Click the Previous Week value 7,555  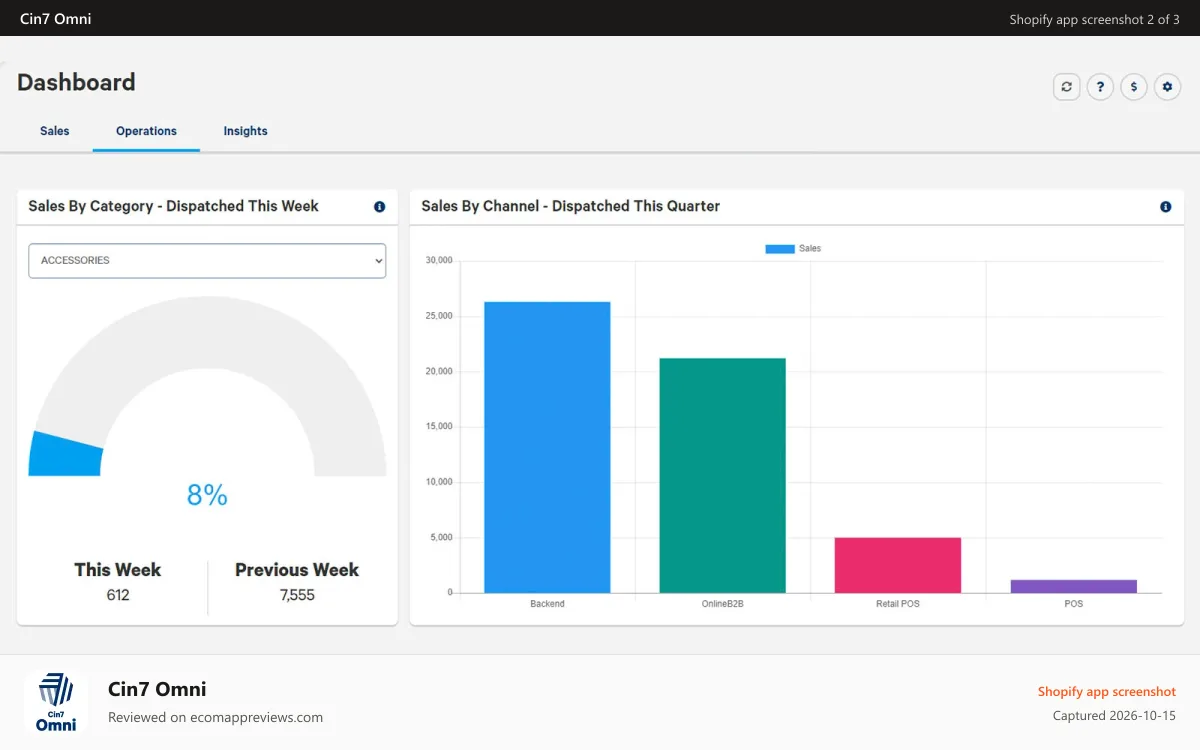coord(297,595)
